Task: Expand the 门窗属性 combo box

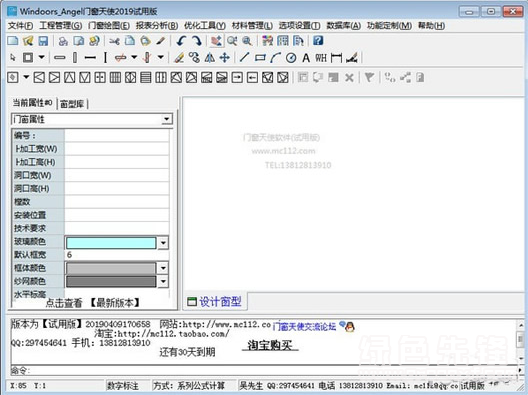Action: coord(166,119)
